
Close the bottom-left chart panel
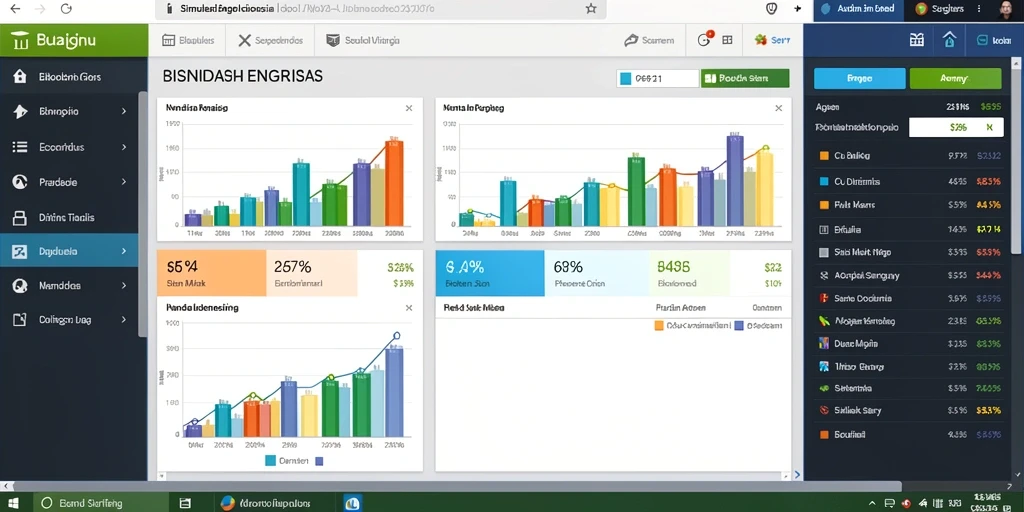click(409, 308)
